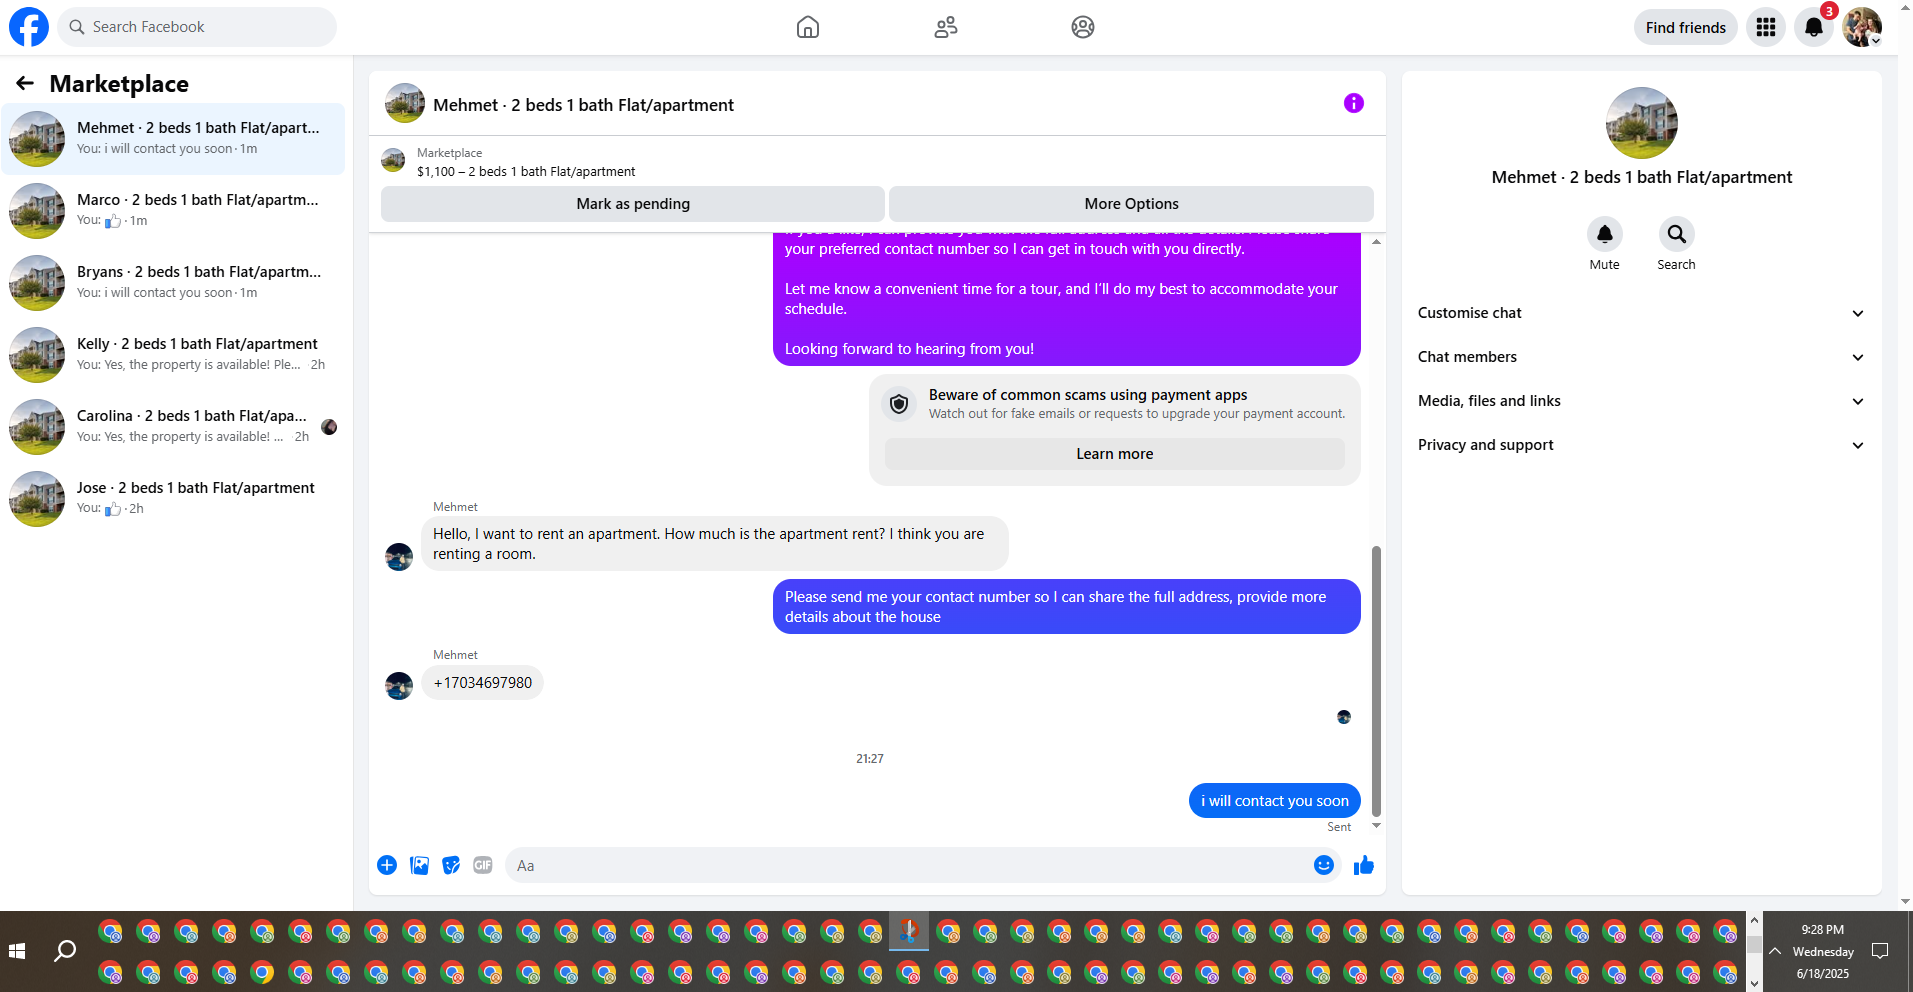The image size is (1913, 992).
Task: Open More Options for the listing
Action: click(1131, 204)
